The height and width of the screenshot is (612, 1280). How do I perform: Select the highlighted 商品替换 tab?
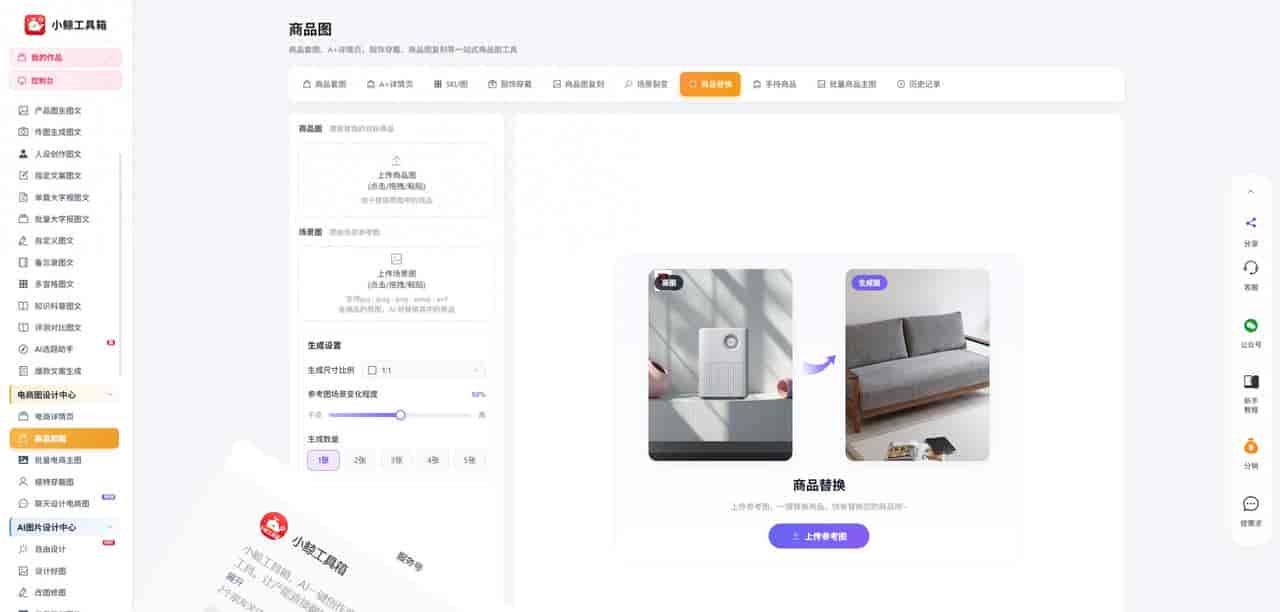click(x=710, y=84)
